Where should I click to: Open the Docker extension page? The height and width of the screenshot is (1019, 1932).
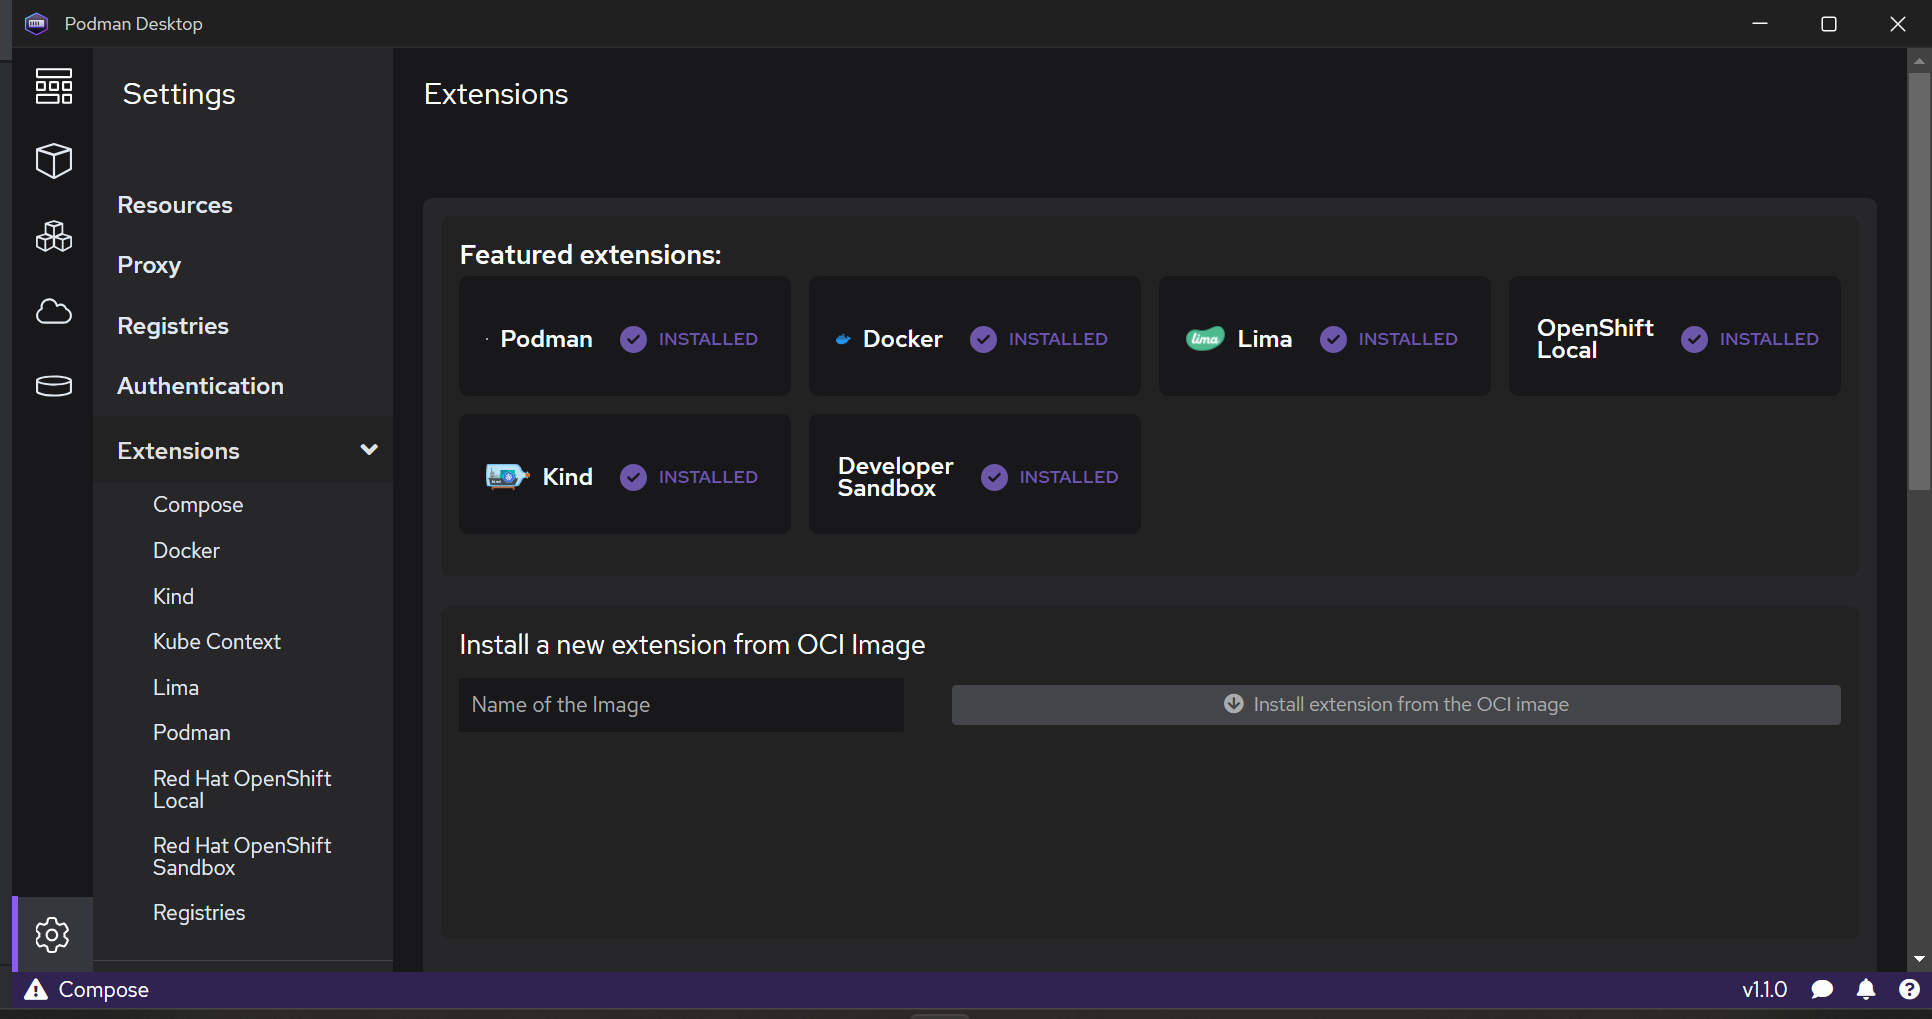tap(186, 551)
